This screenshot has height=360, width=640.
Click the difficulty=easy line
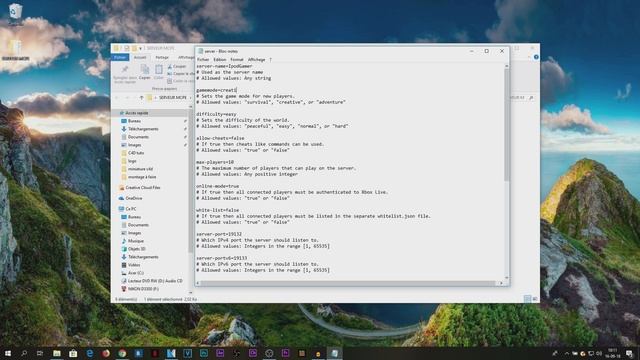click(x=216, y=114)
